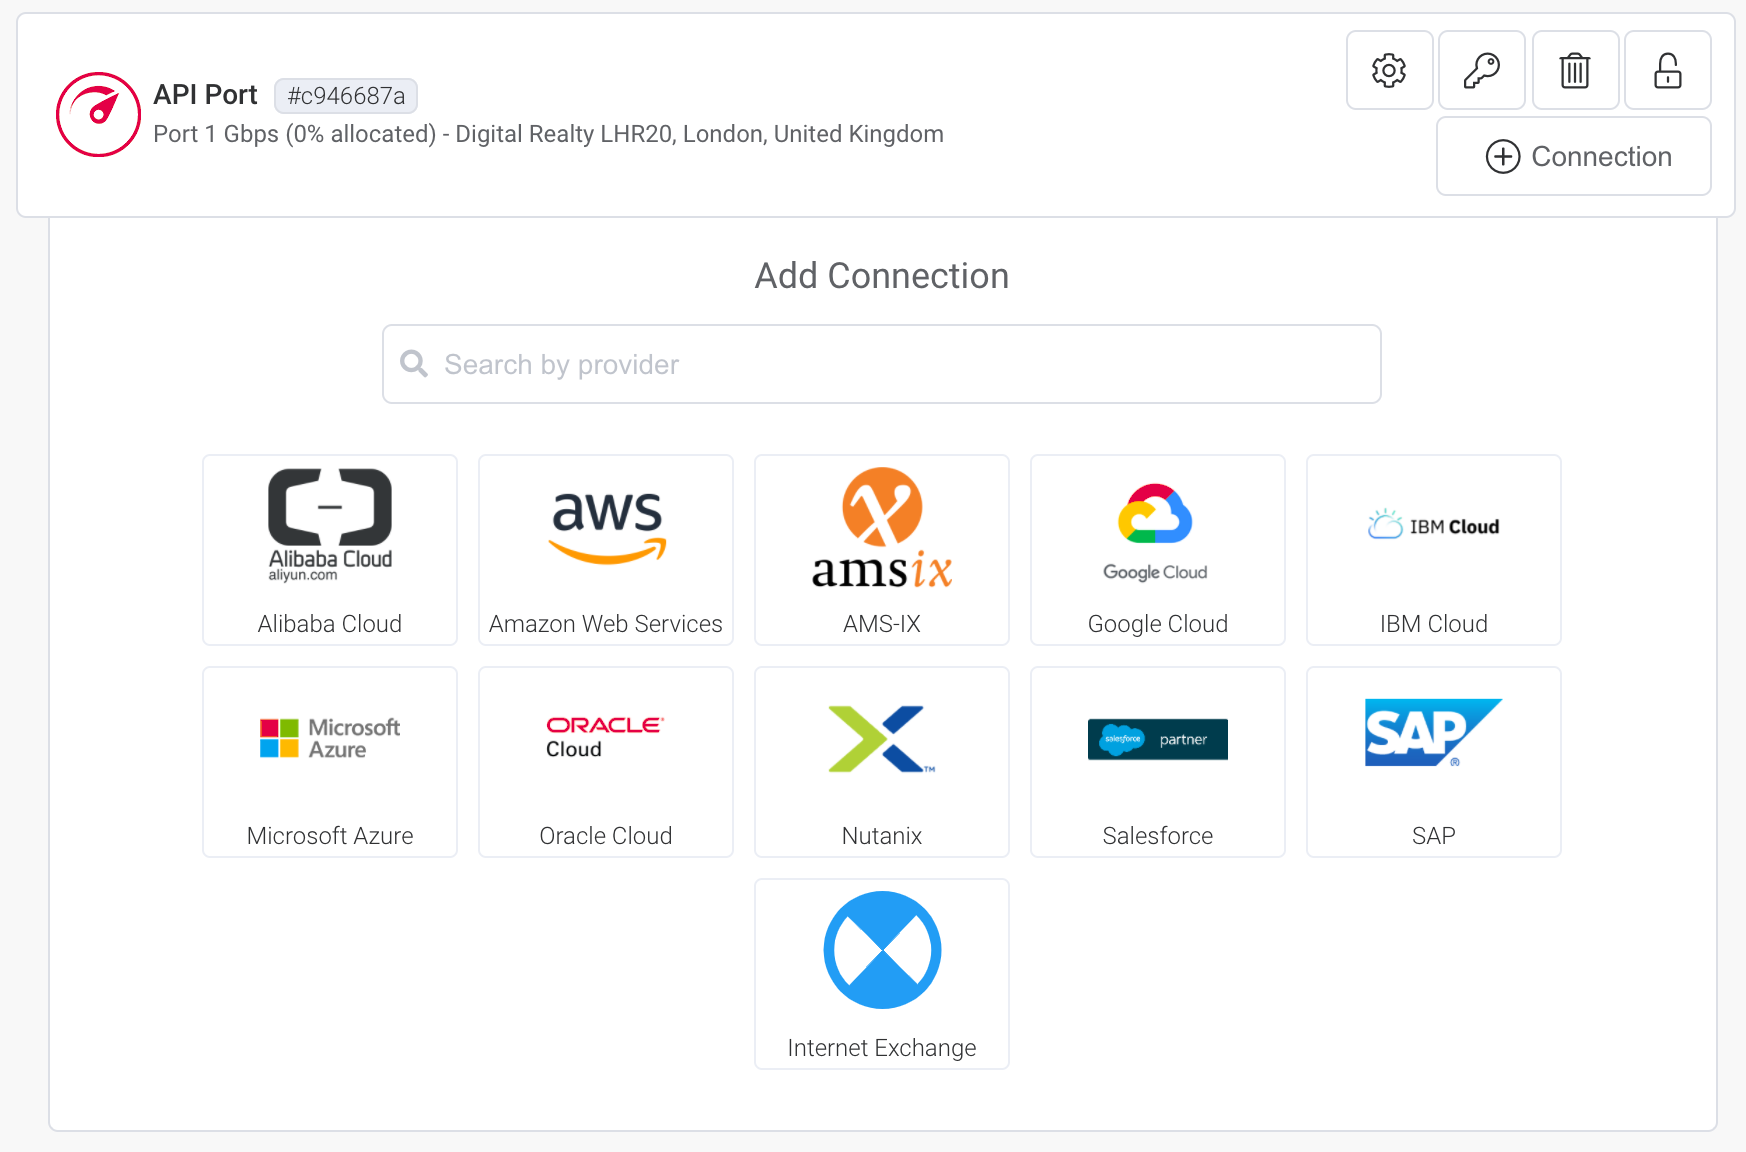The image size is (1746, 1152).
Task: Pick the SAP connection tile
Action: (1433, 762)
